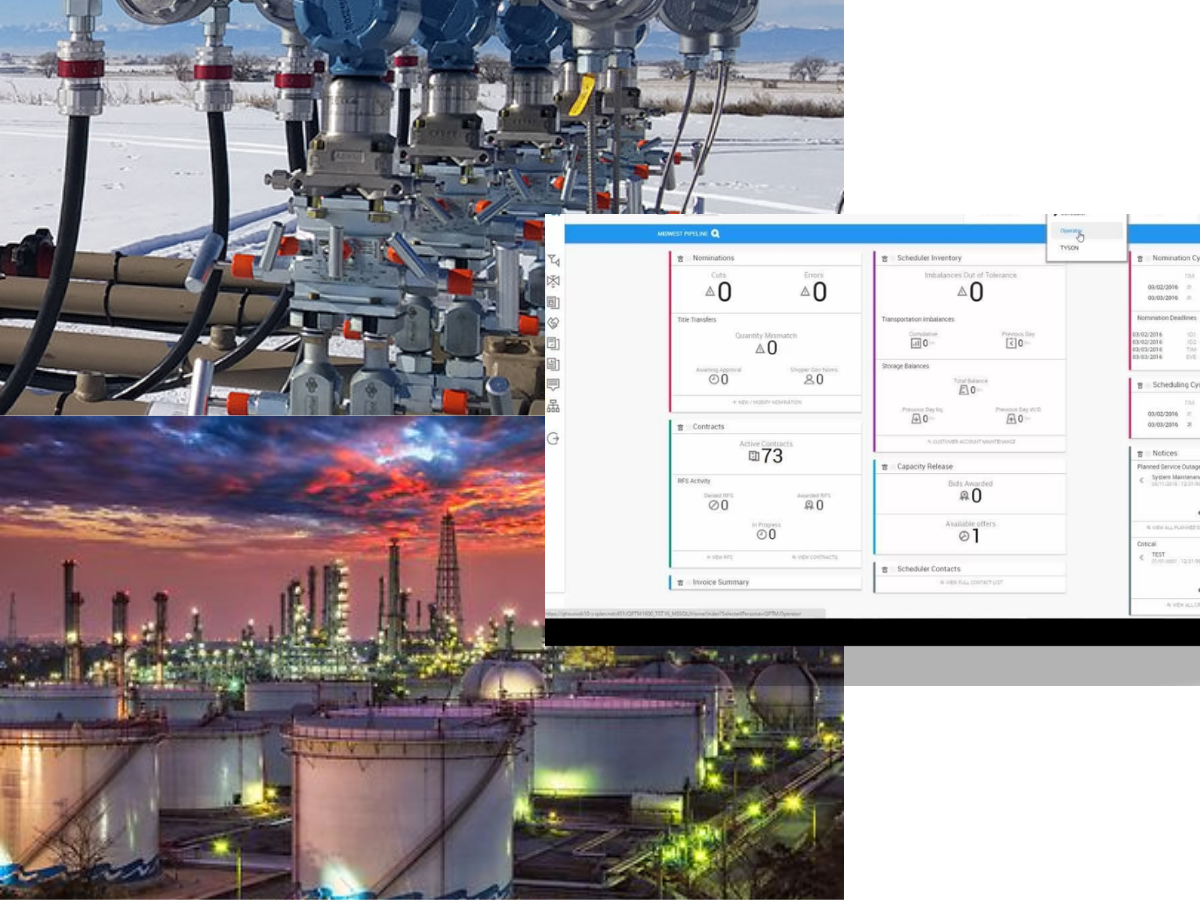Click trash icon on Capacity Release widget
The width and height of the screenshot is (1200, 900).
click(x=884, y=467)
